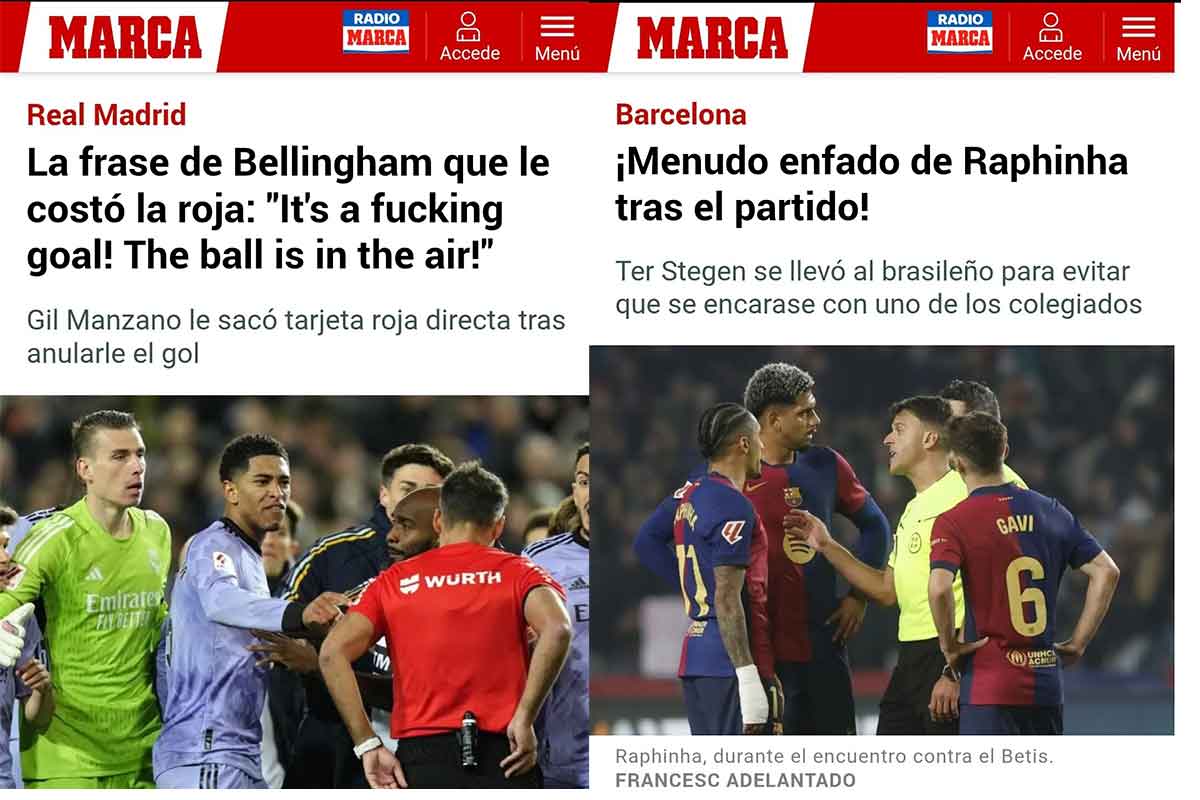The height and width of the screenshot is (800, 1200).
Task: Click the right MARCA logo
Action: 712,37
